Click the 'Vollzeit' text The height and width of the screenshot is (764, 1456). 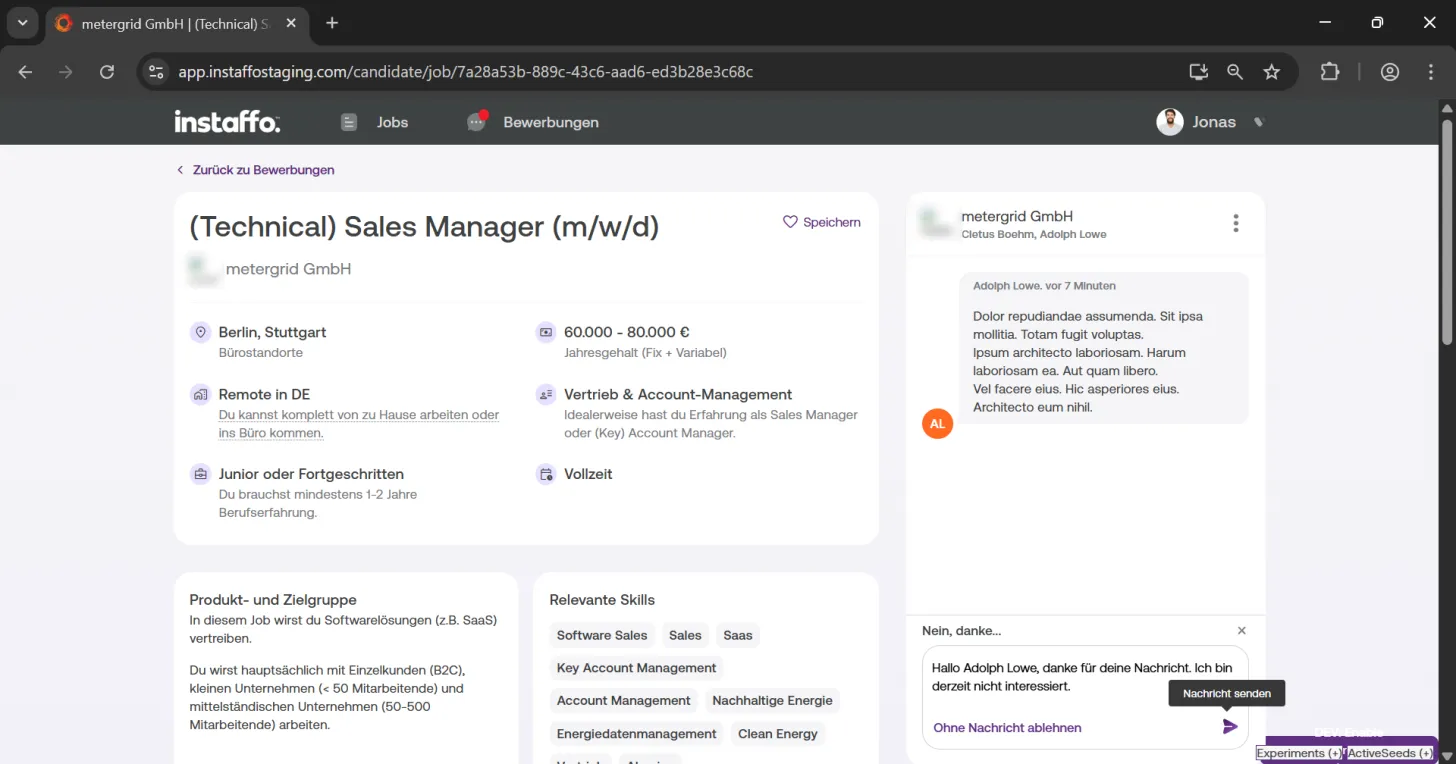pos(588,474)
